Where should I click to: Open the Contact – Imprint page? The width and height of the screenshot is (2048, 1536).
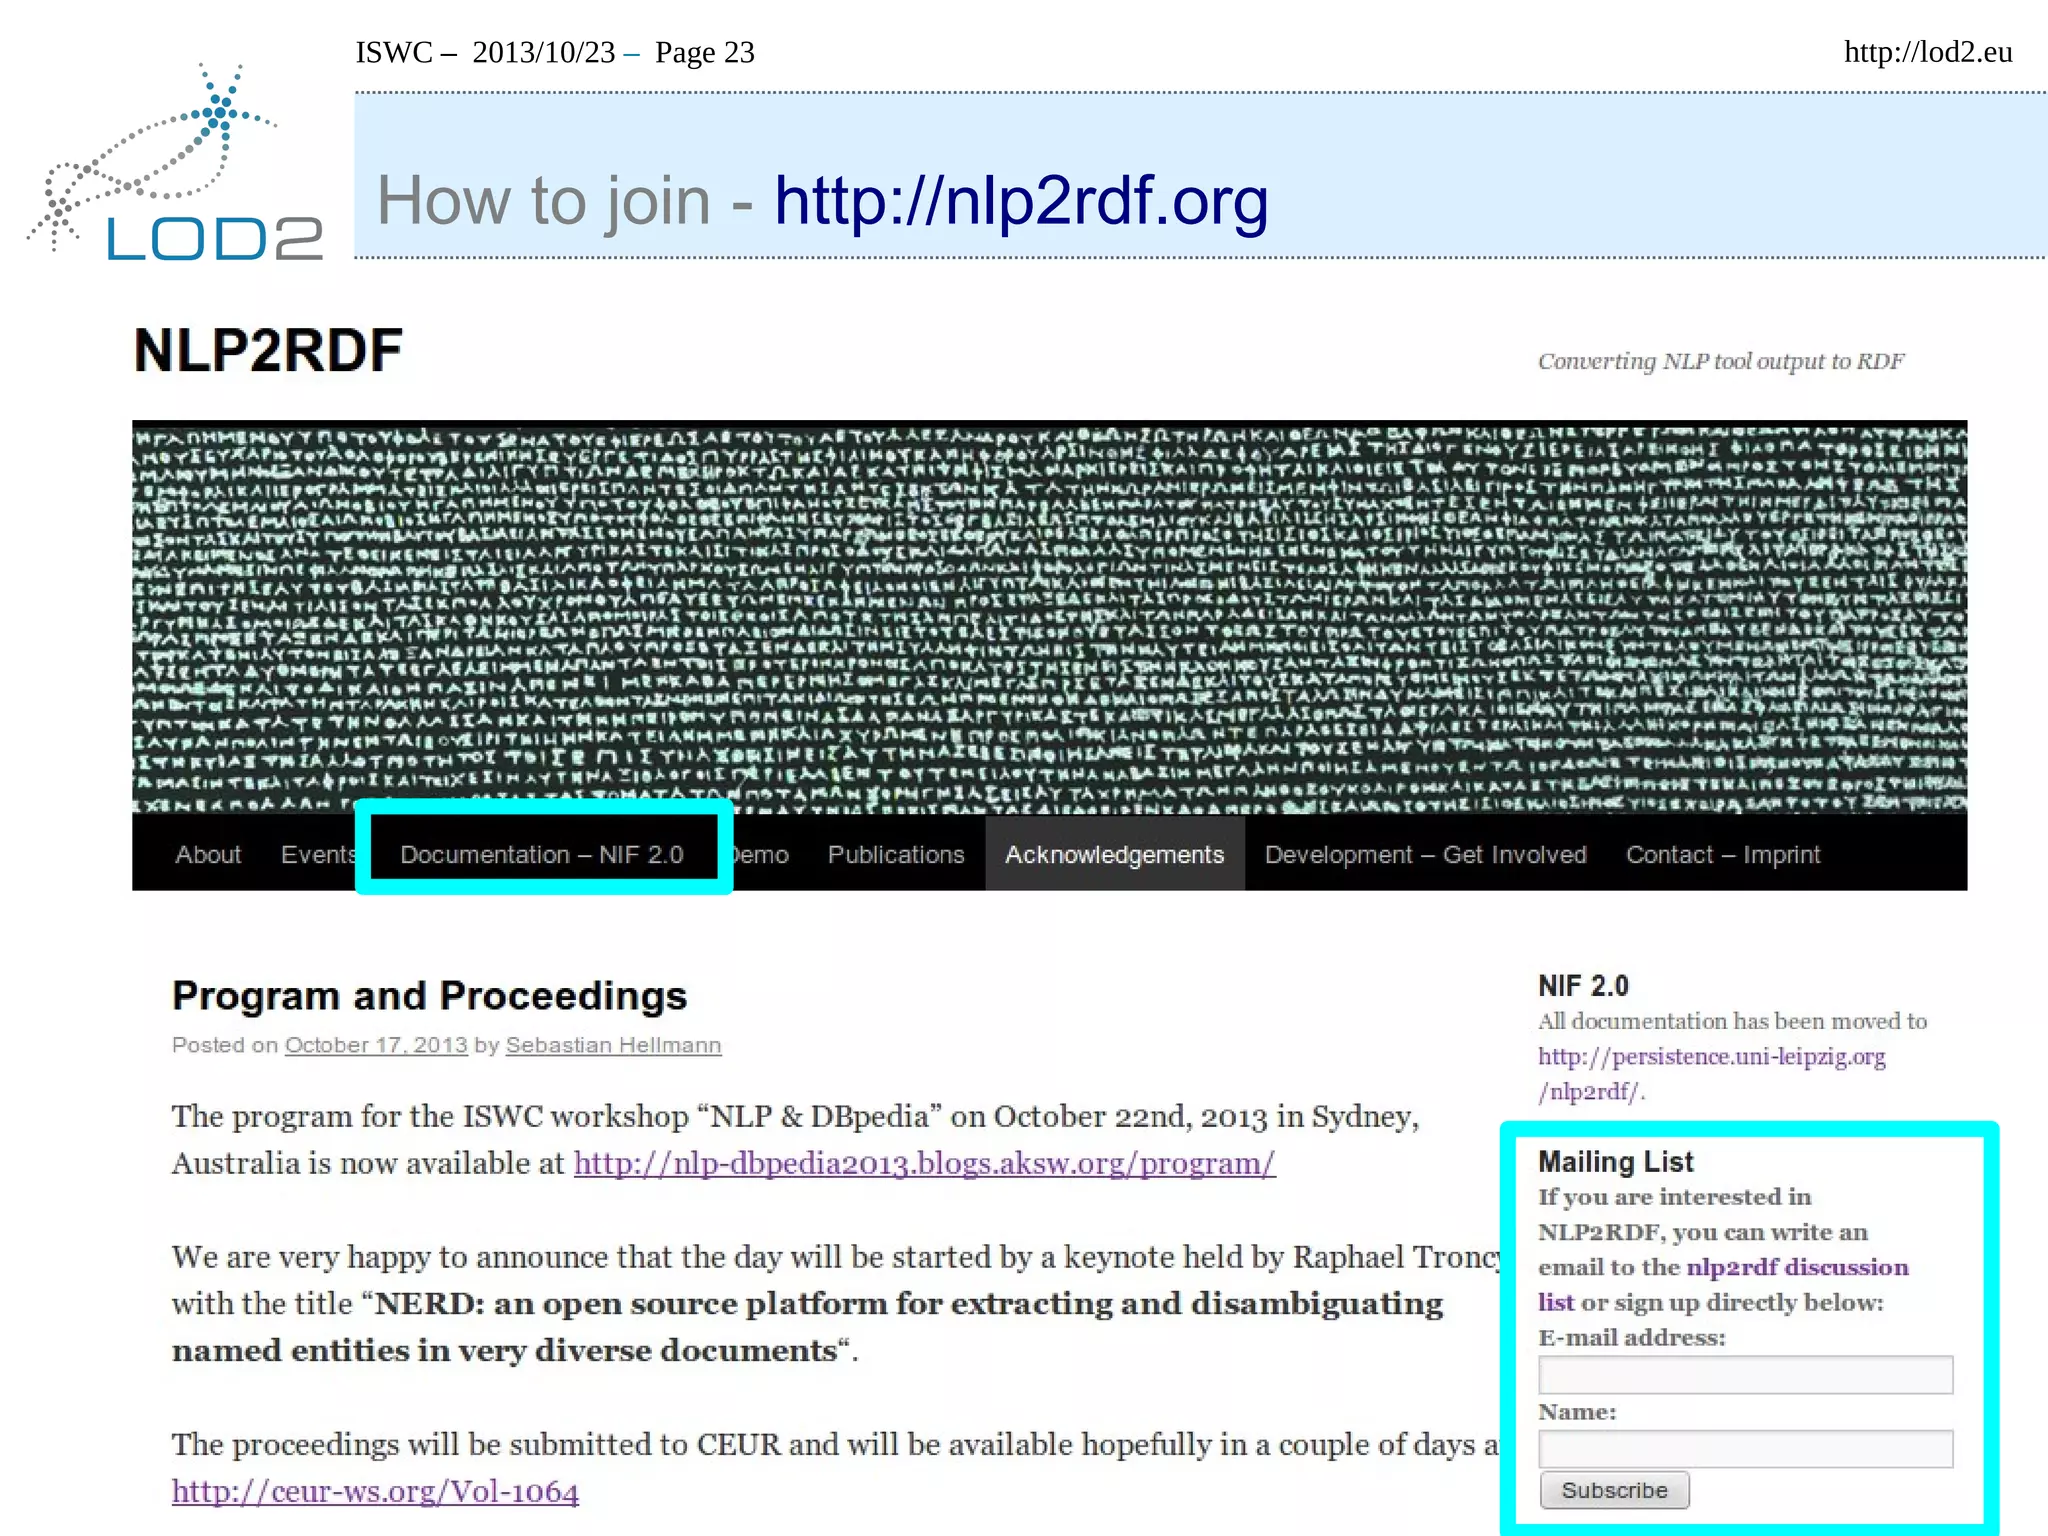[x=1722, y=855]
